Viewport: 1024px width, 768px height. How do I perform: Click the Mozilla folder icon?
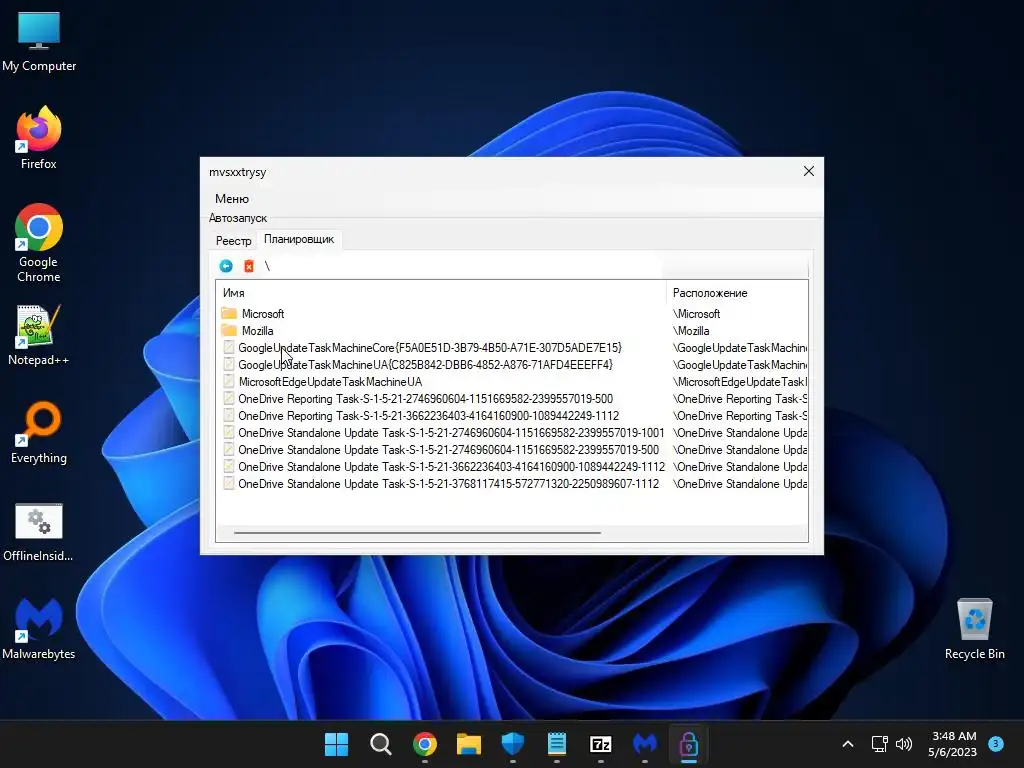point(229,330)
